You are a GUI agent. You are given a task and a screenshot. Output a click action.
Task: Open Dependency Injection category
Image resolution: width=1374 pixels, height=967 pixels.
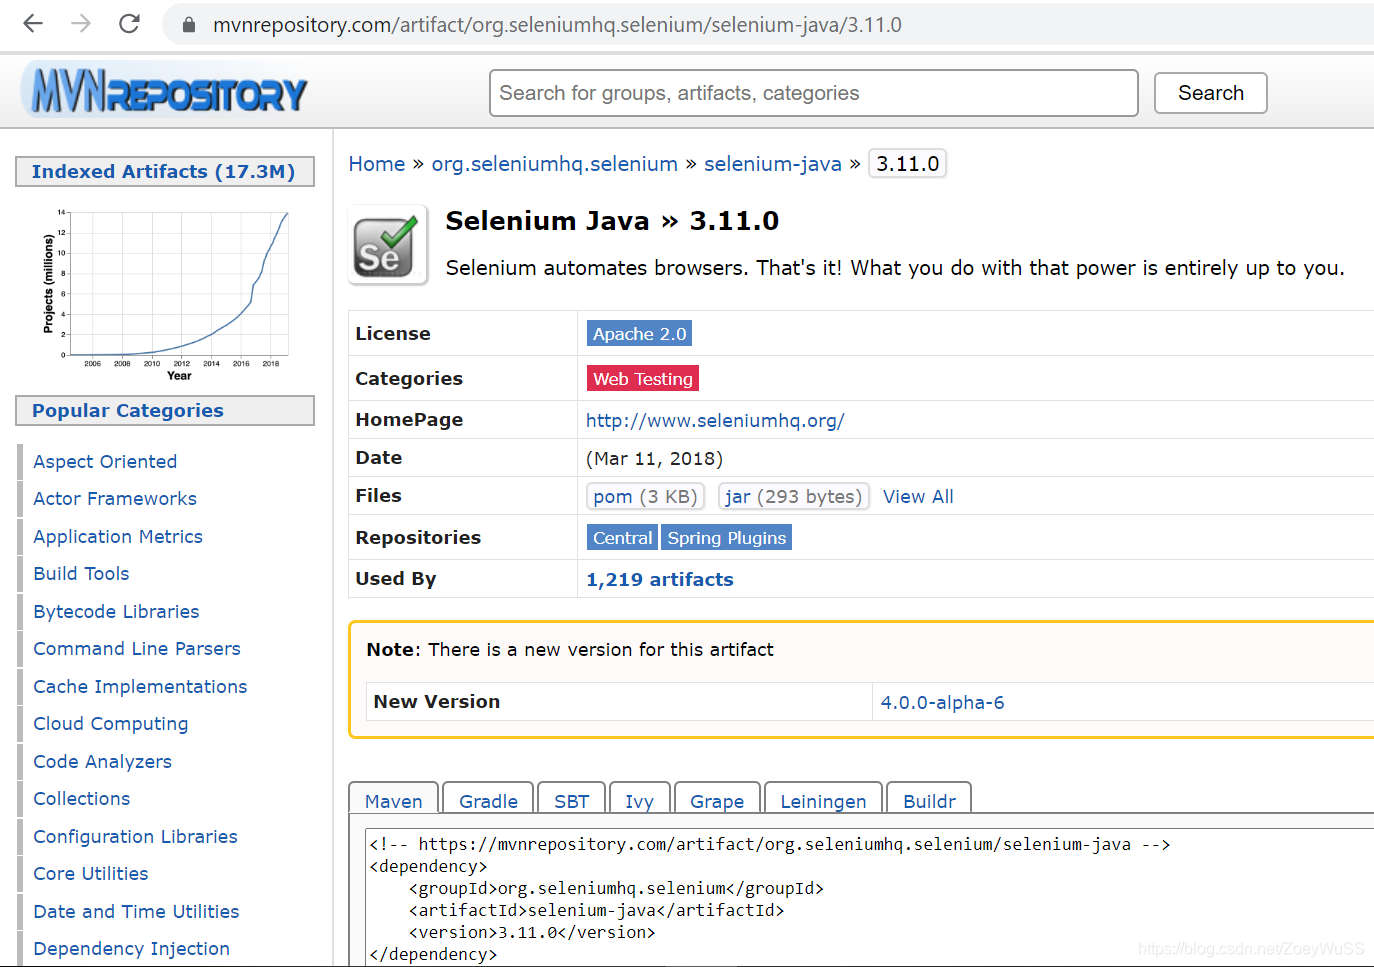coord(131,949)
